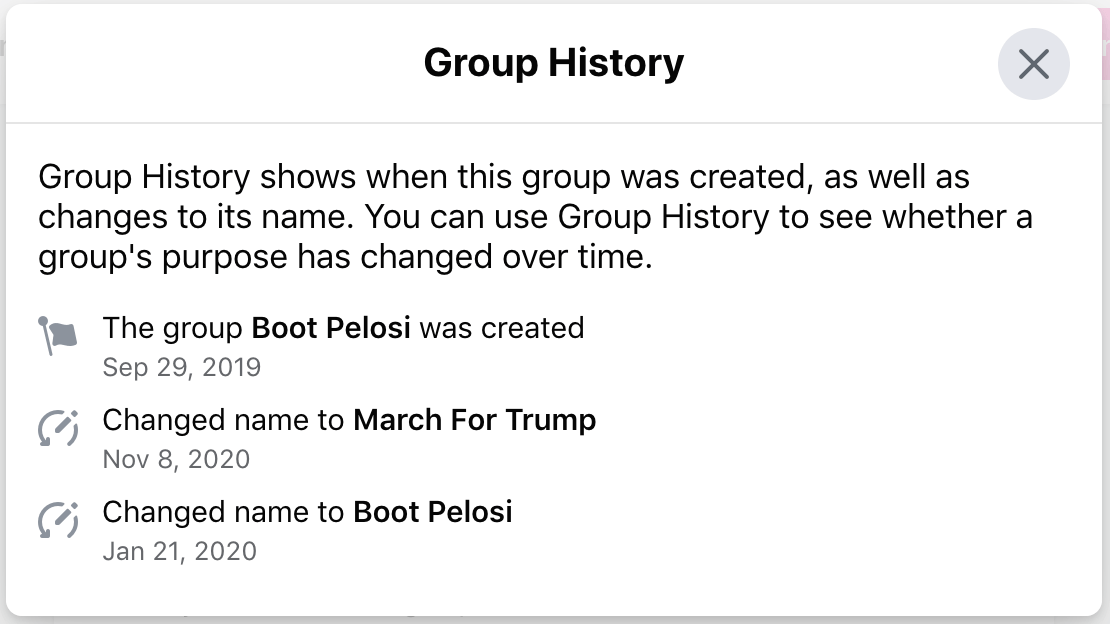This screenshot has width=1110, height=624.
Task: Click the divider line below the header
Action: (554, 123)
